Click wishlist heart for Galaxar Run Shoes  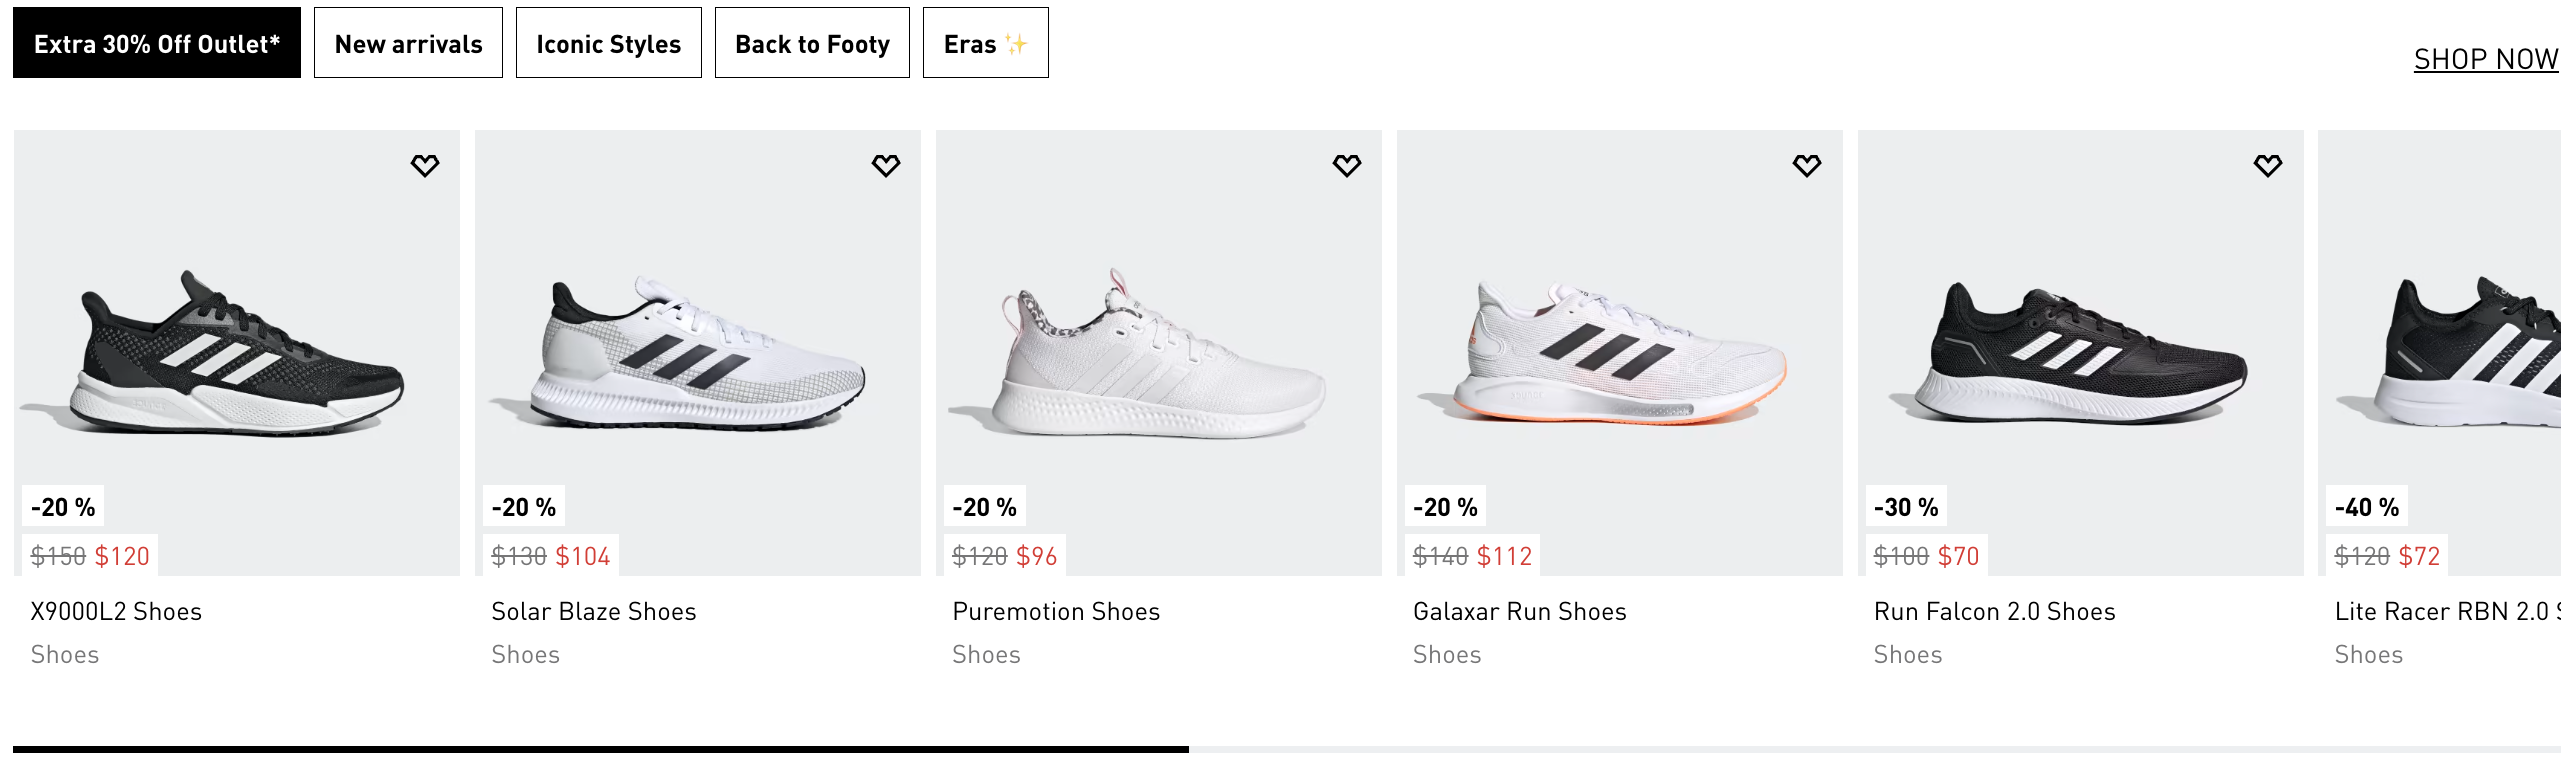[1807, 166]
